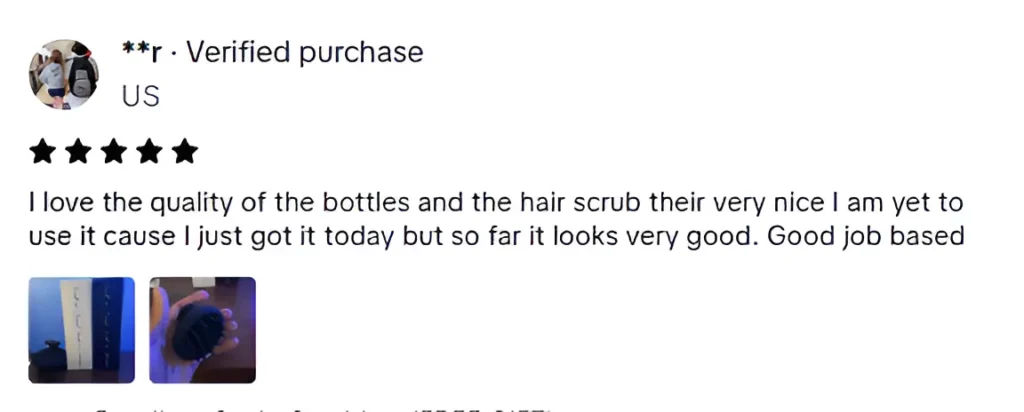1024x412 pixels.
Task: Click "I love" at the review's start
Action: 61,204
